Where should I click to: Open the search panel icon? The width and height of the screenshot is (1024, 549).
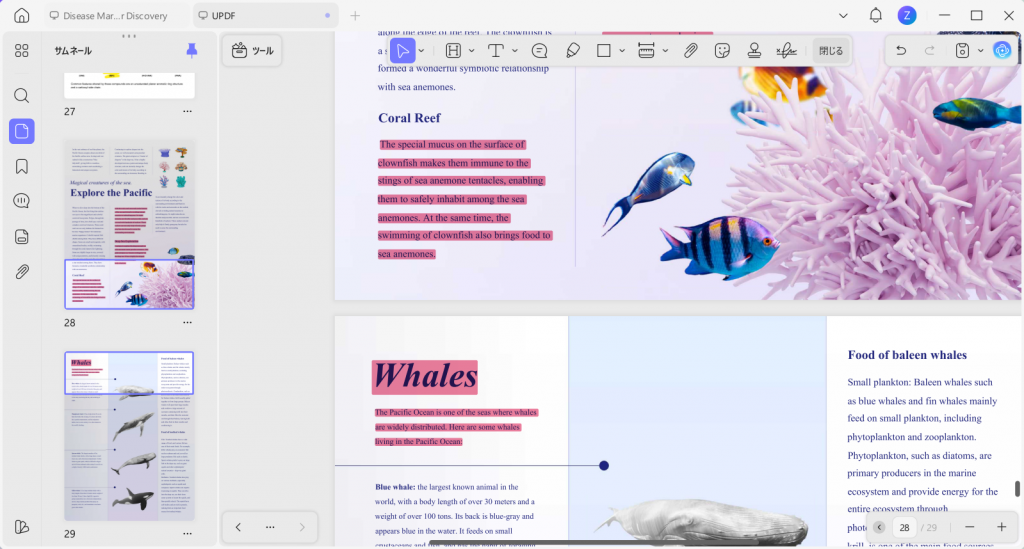point(22,96)
